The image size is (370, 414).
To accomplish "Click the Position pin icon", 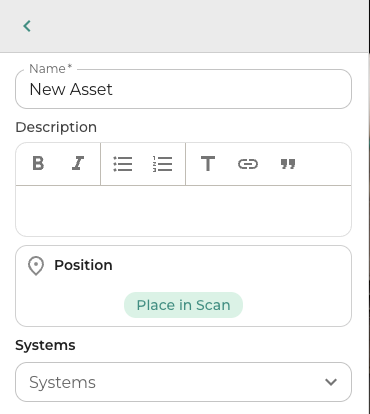I will [36, 266].
